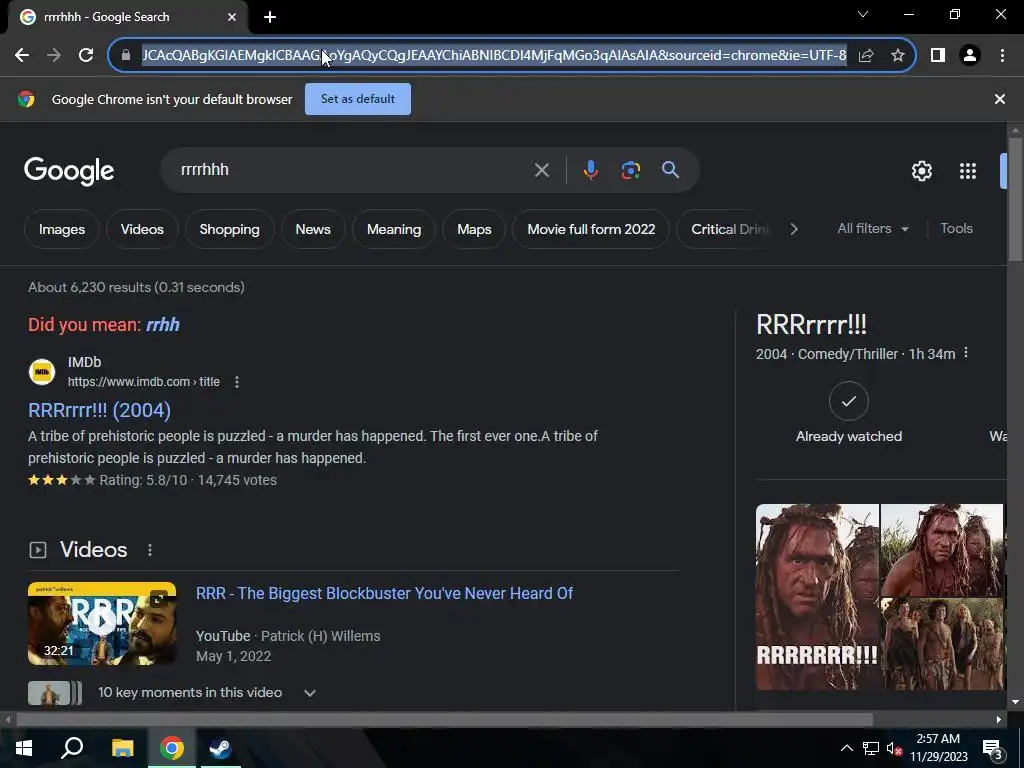The image size is (1024, 768).
Task: Click the About 6,230 results text
Action: coord(136,287)
